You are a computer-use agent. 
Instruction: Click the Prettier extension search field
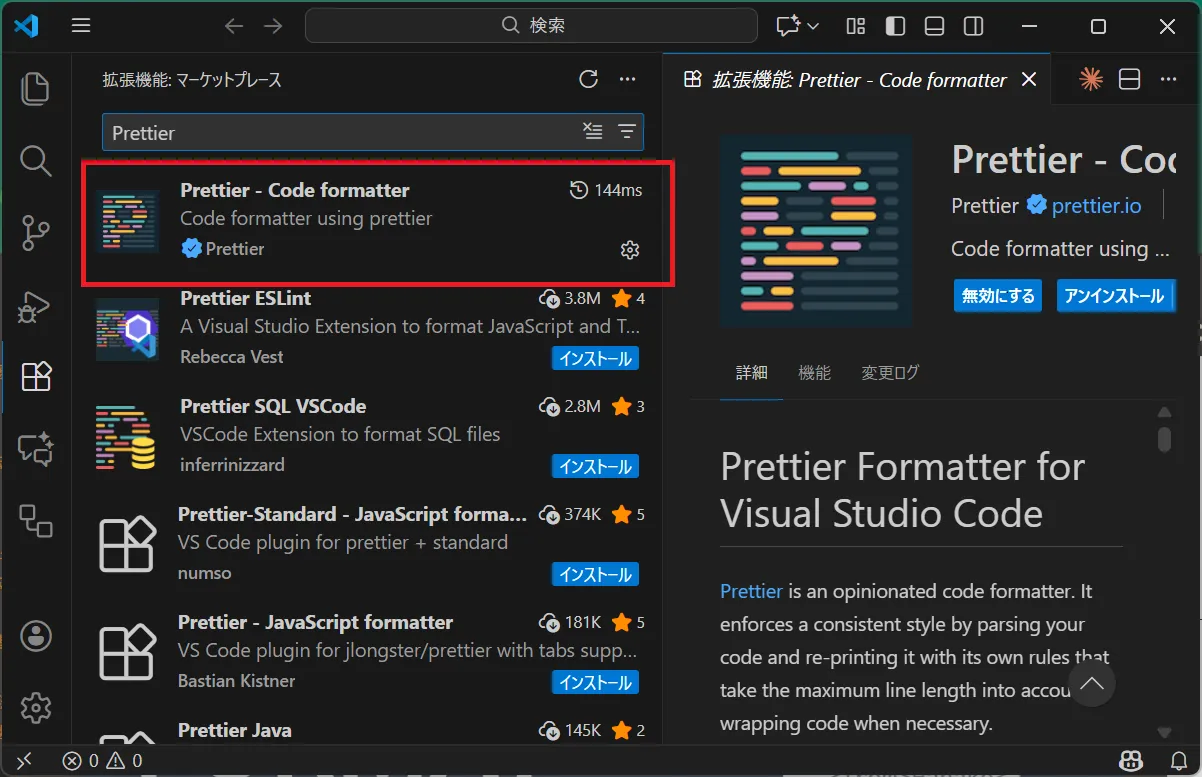340,132
